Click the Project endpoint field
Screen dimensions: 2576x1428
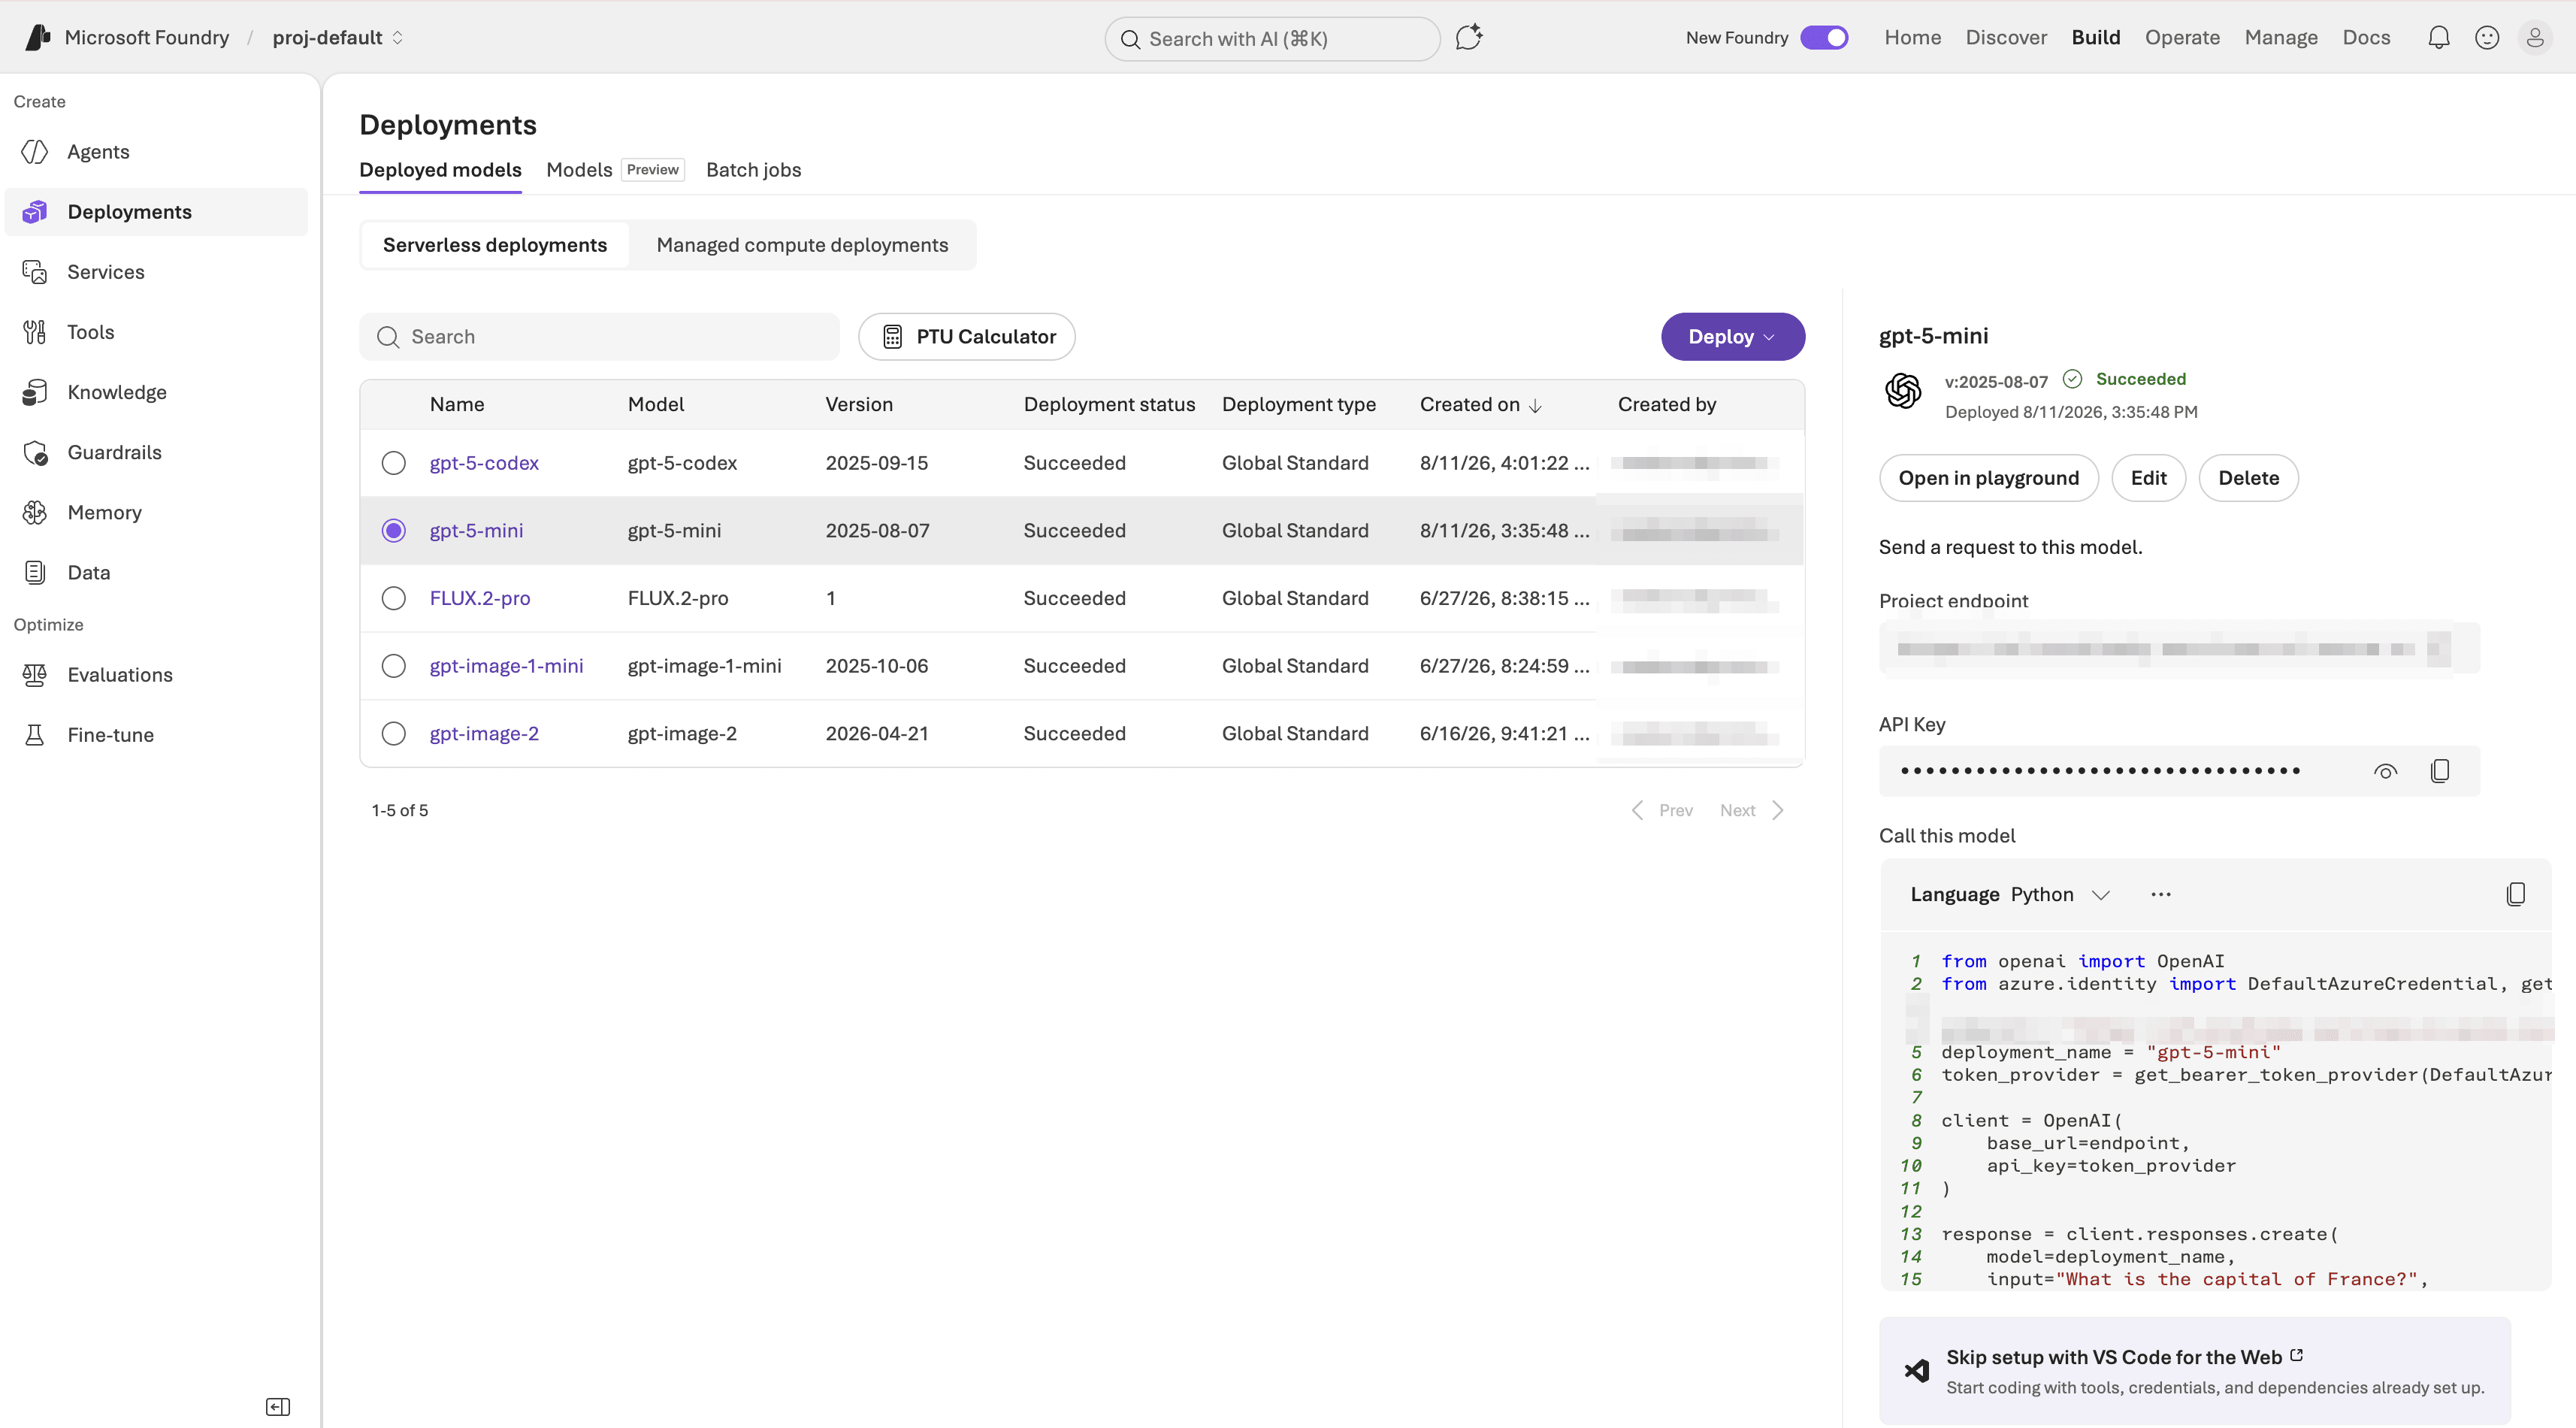pyautogui.click(x=2179, y=649)
